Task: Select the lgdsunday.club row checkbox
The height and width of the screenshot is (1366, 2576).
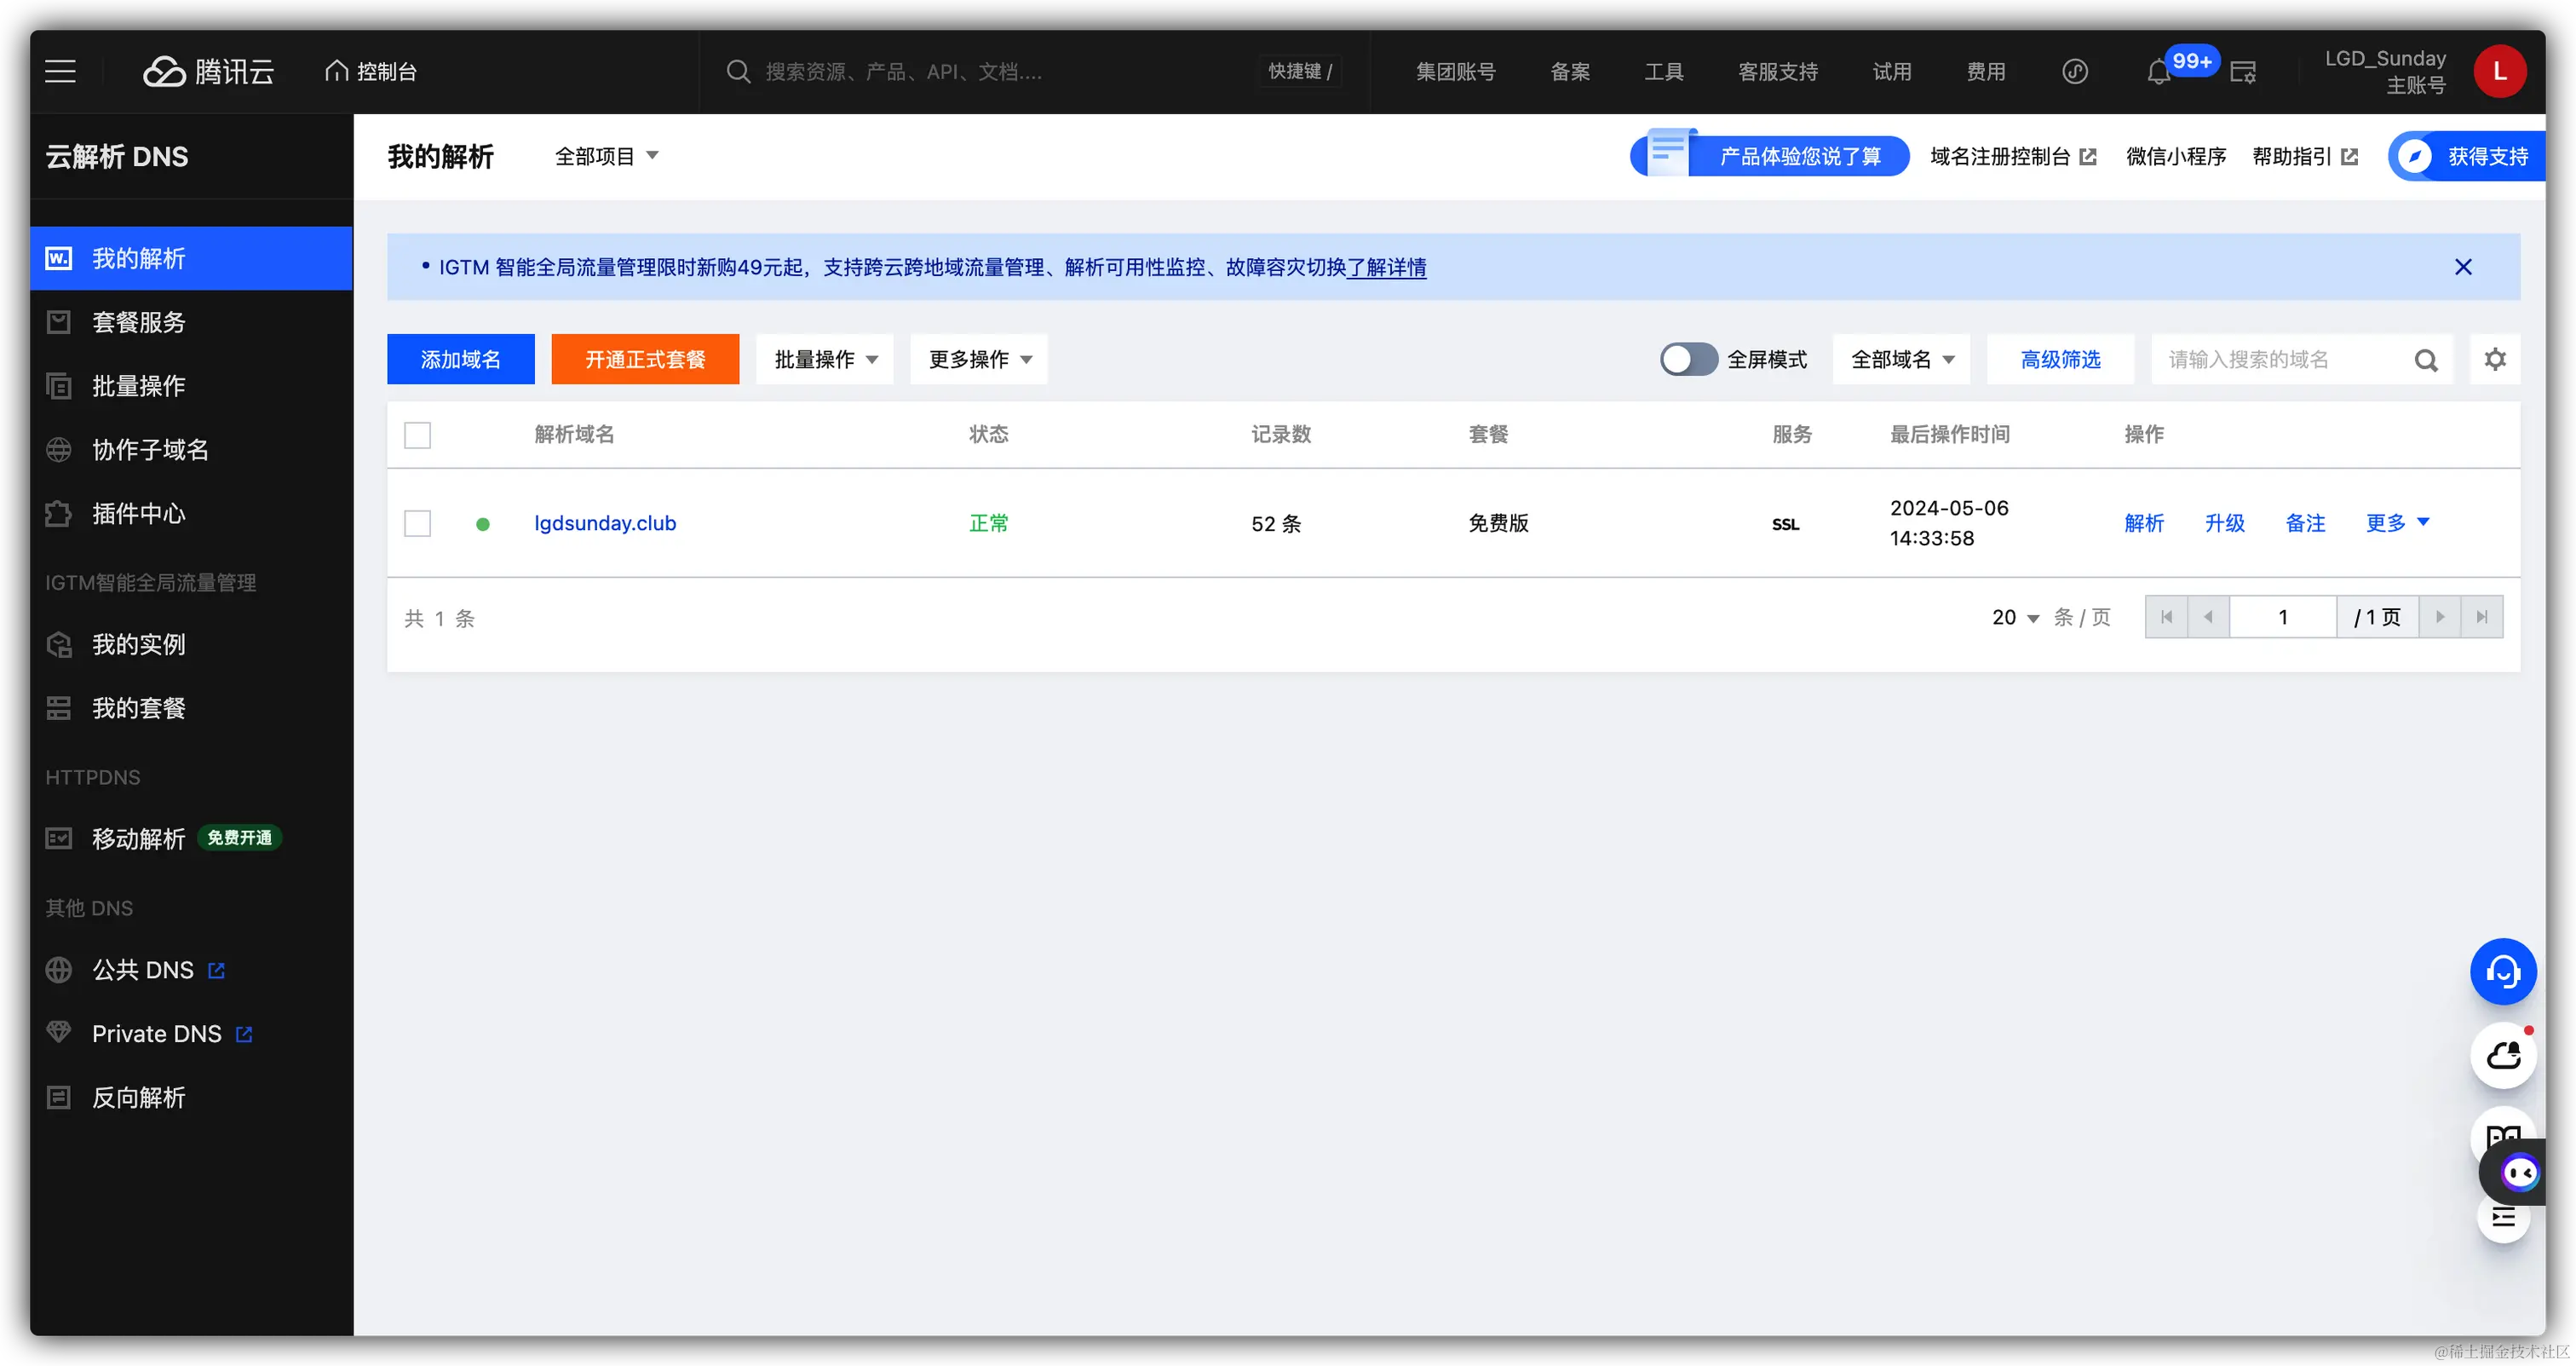Action: (x=417, y=523)
